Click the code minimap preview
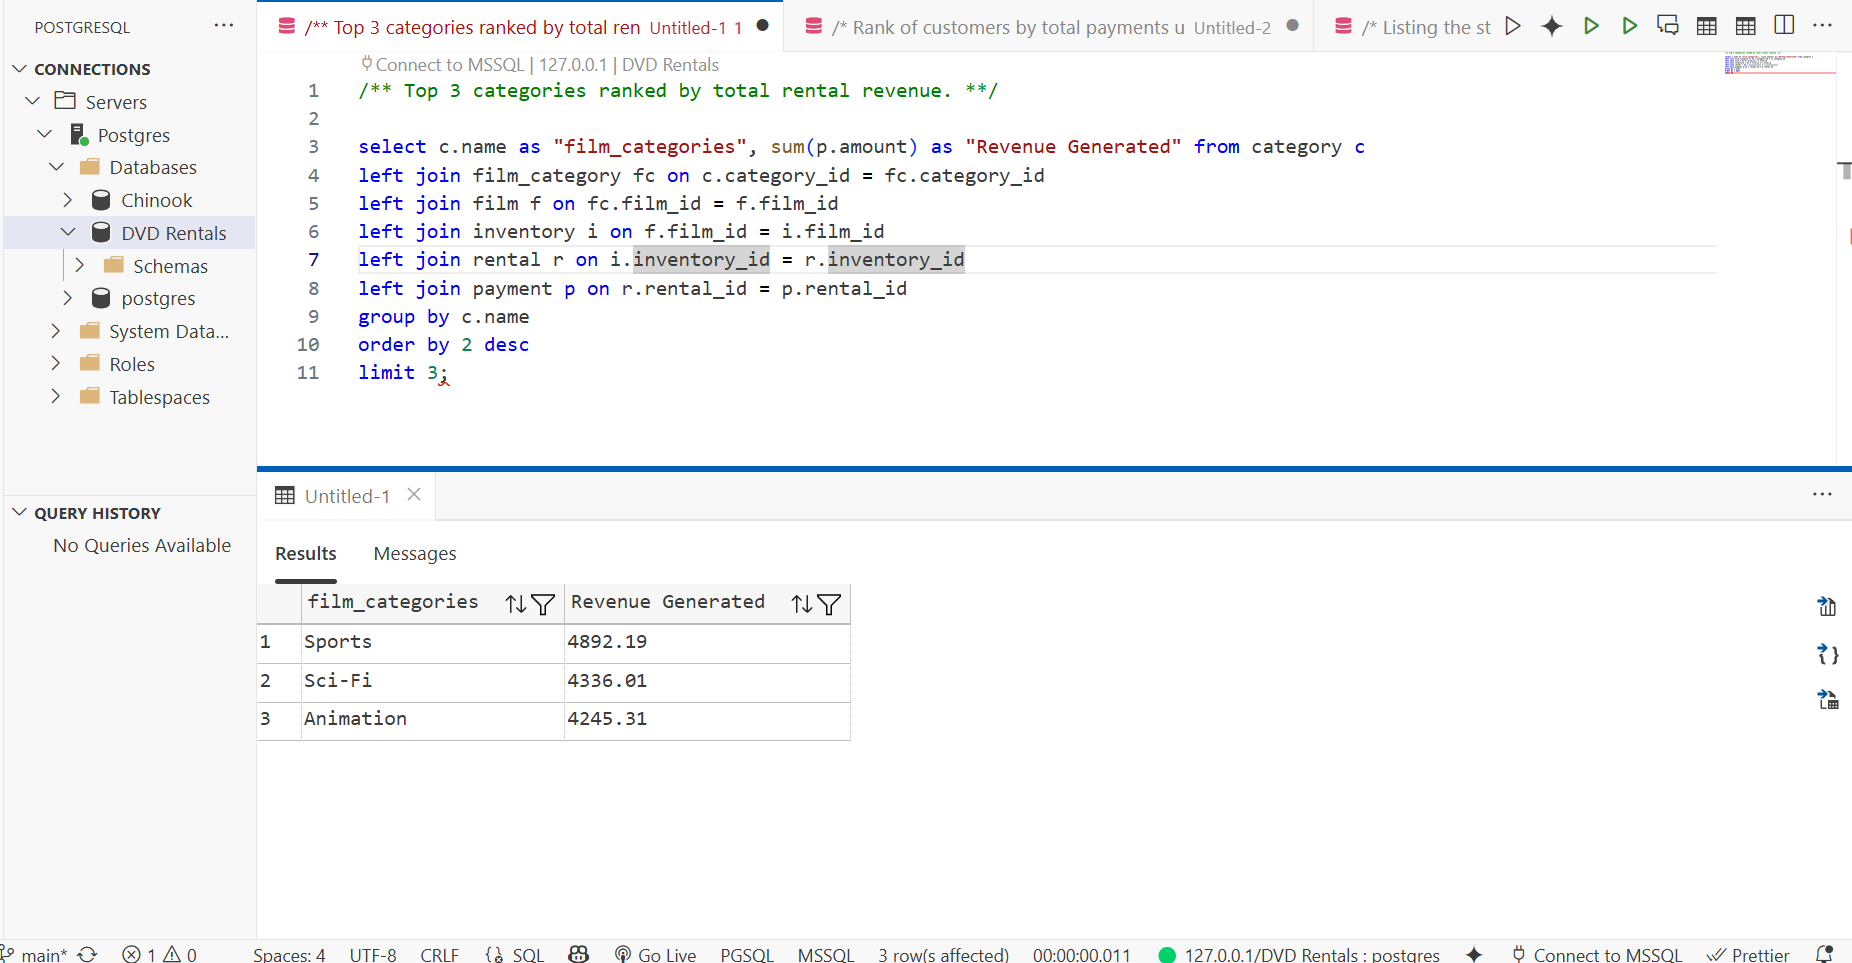 pos(1779,62)
